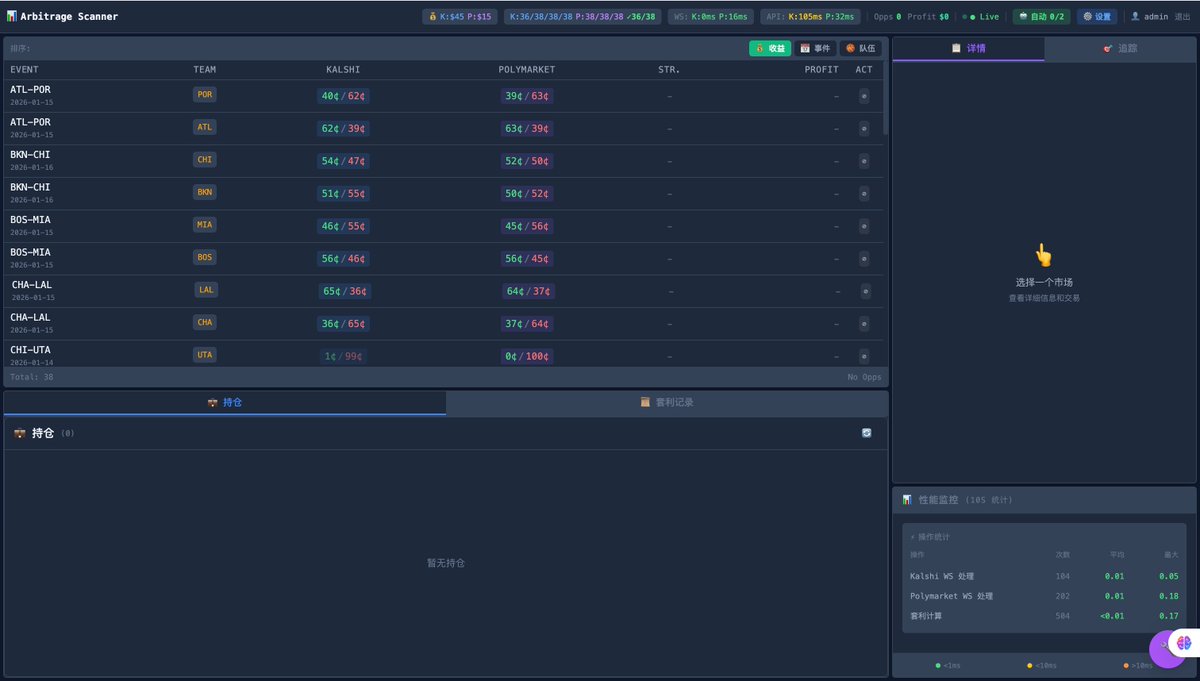1200x681 pixels.
Task: Click the Polymarket WS 处理 stats row
Action: click(1044, 596)
